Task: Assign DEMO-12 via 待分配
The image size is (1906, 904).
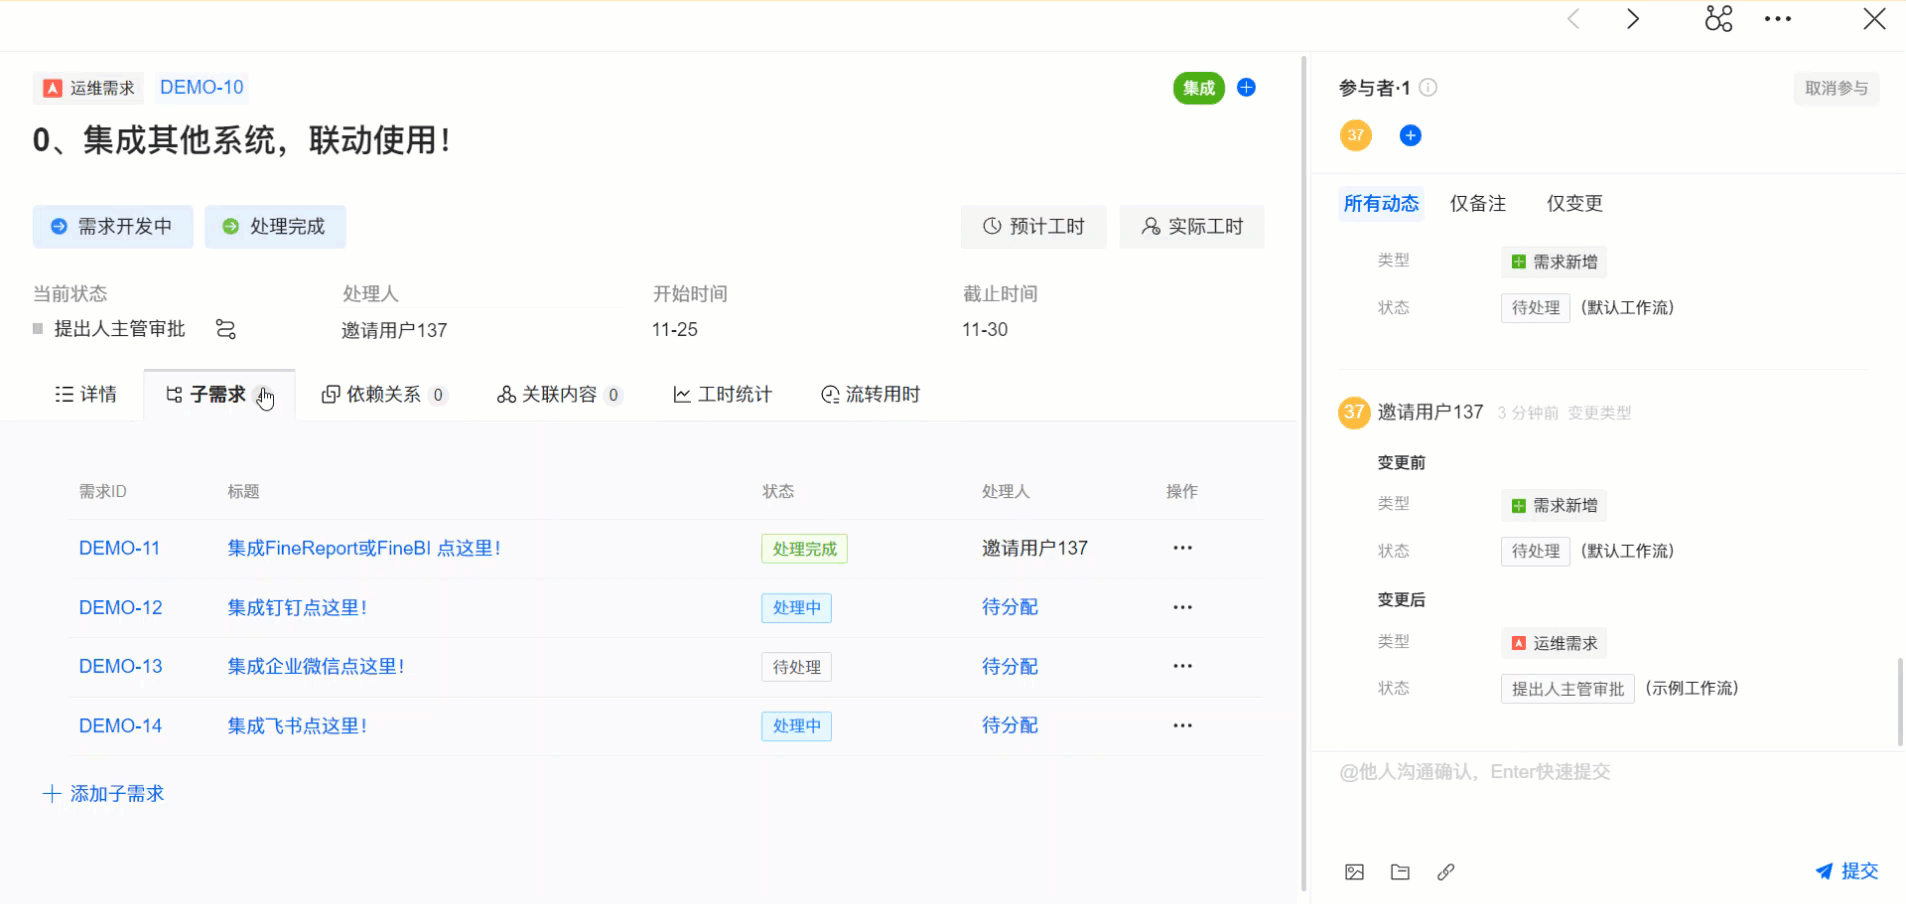Action: point(1010,607)
